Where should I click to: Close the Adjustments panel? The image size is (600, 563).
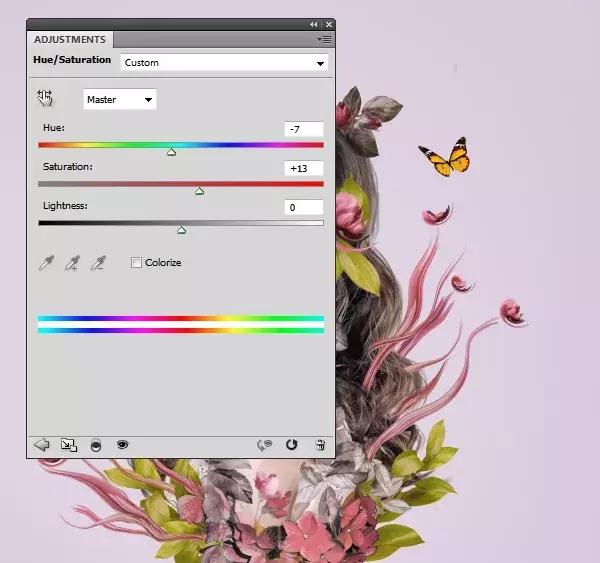click(x=329, y=24)
